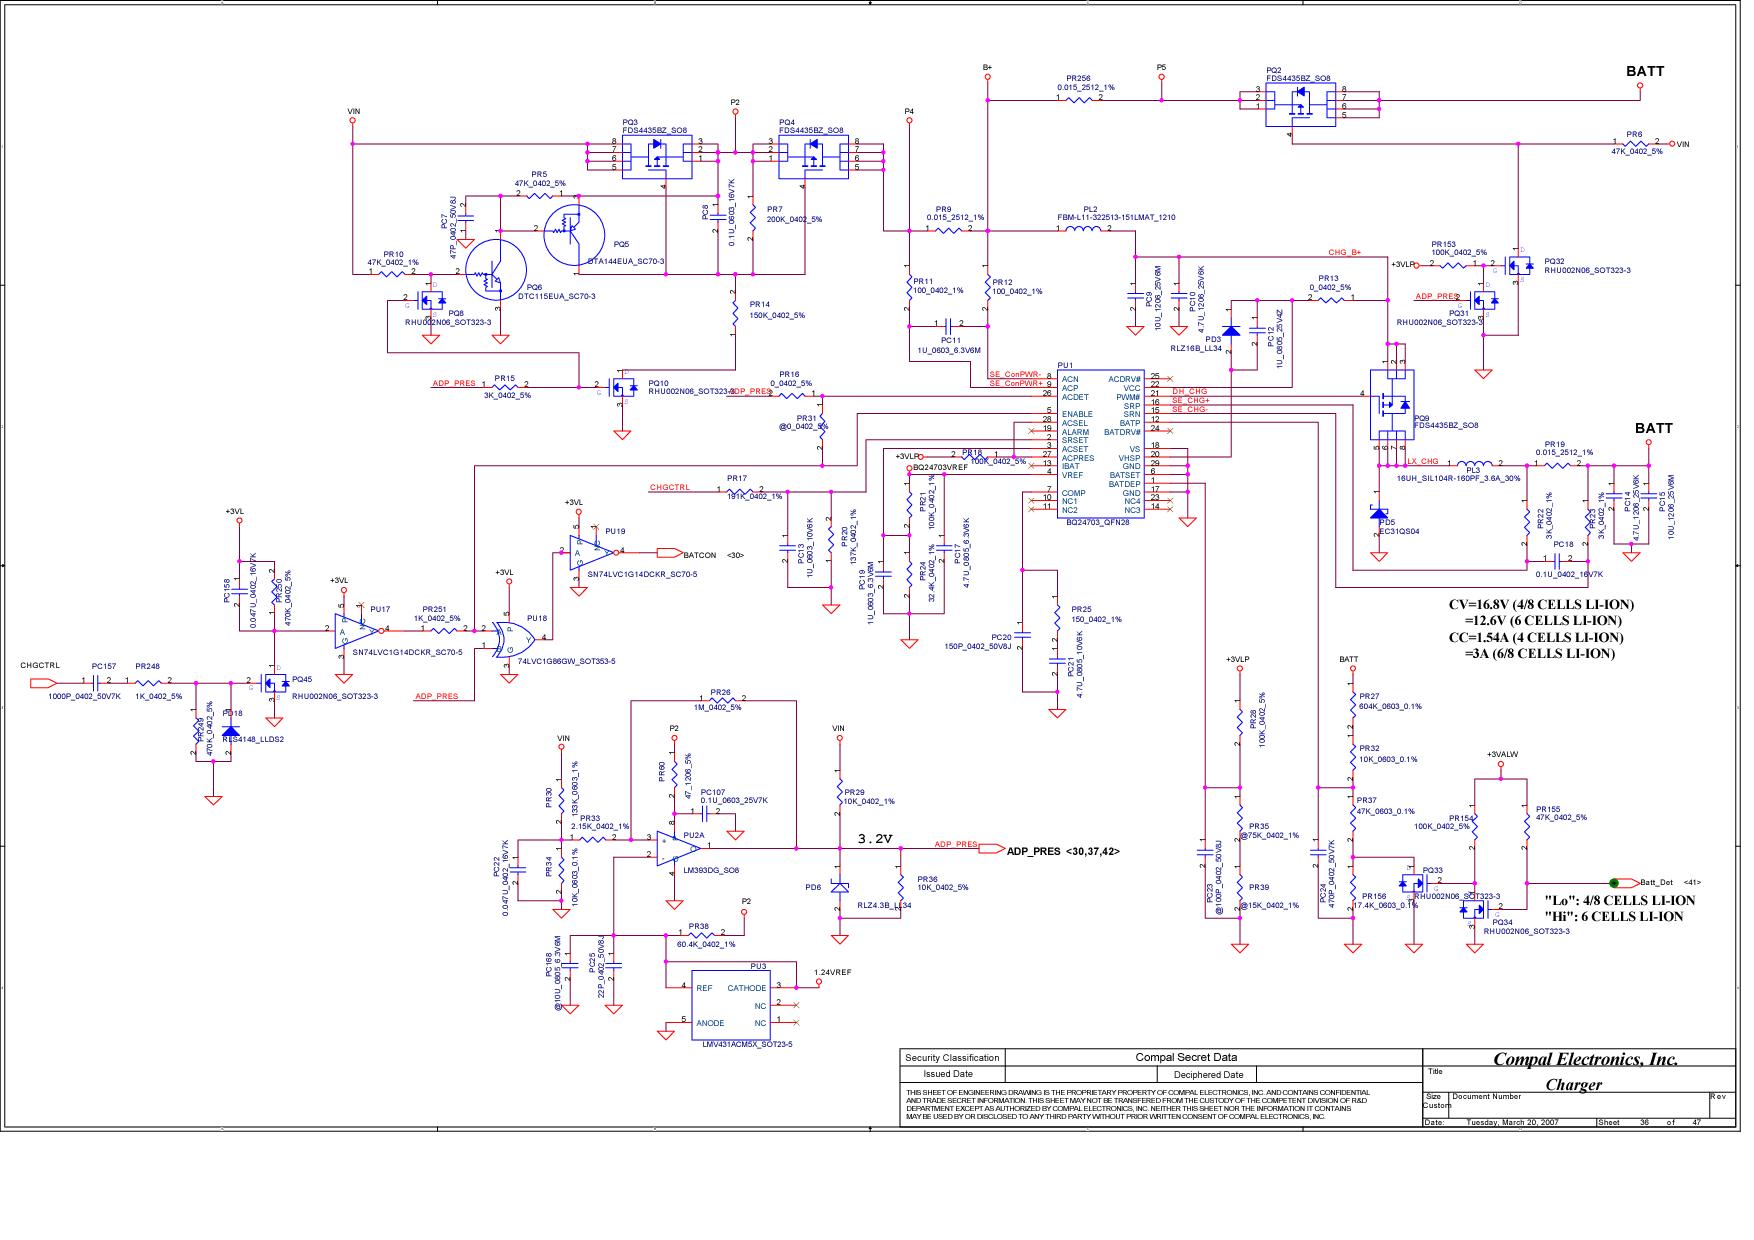This screenshot has width=1754, height=1240.
Task: Click the VIN power terminal near PR10
Action: pos(353,121)
